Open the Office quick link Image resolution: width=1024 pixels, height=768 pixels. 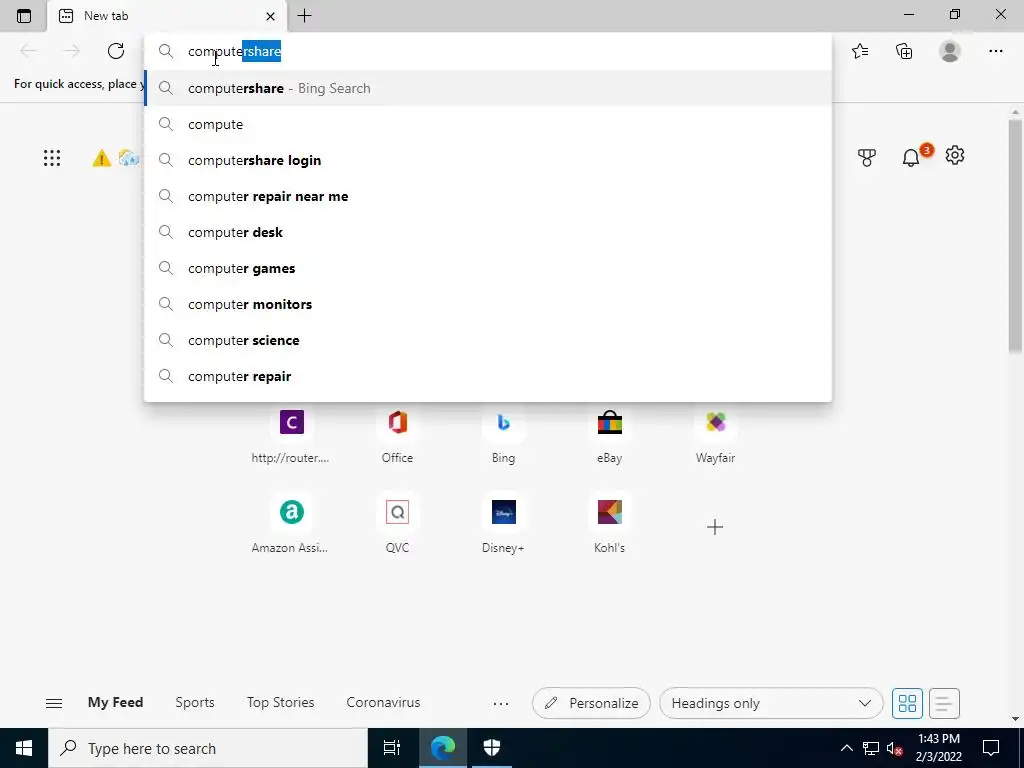[397, 436]
